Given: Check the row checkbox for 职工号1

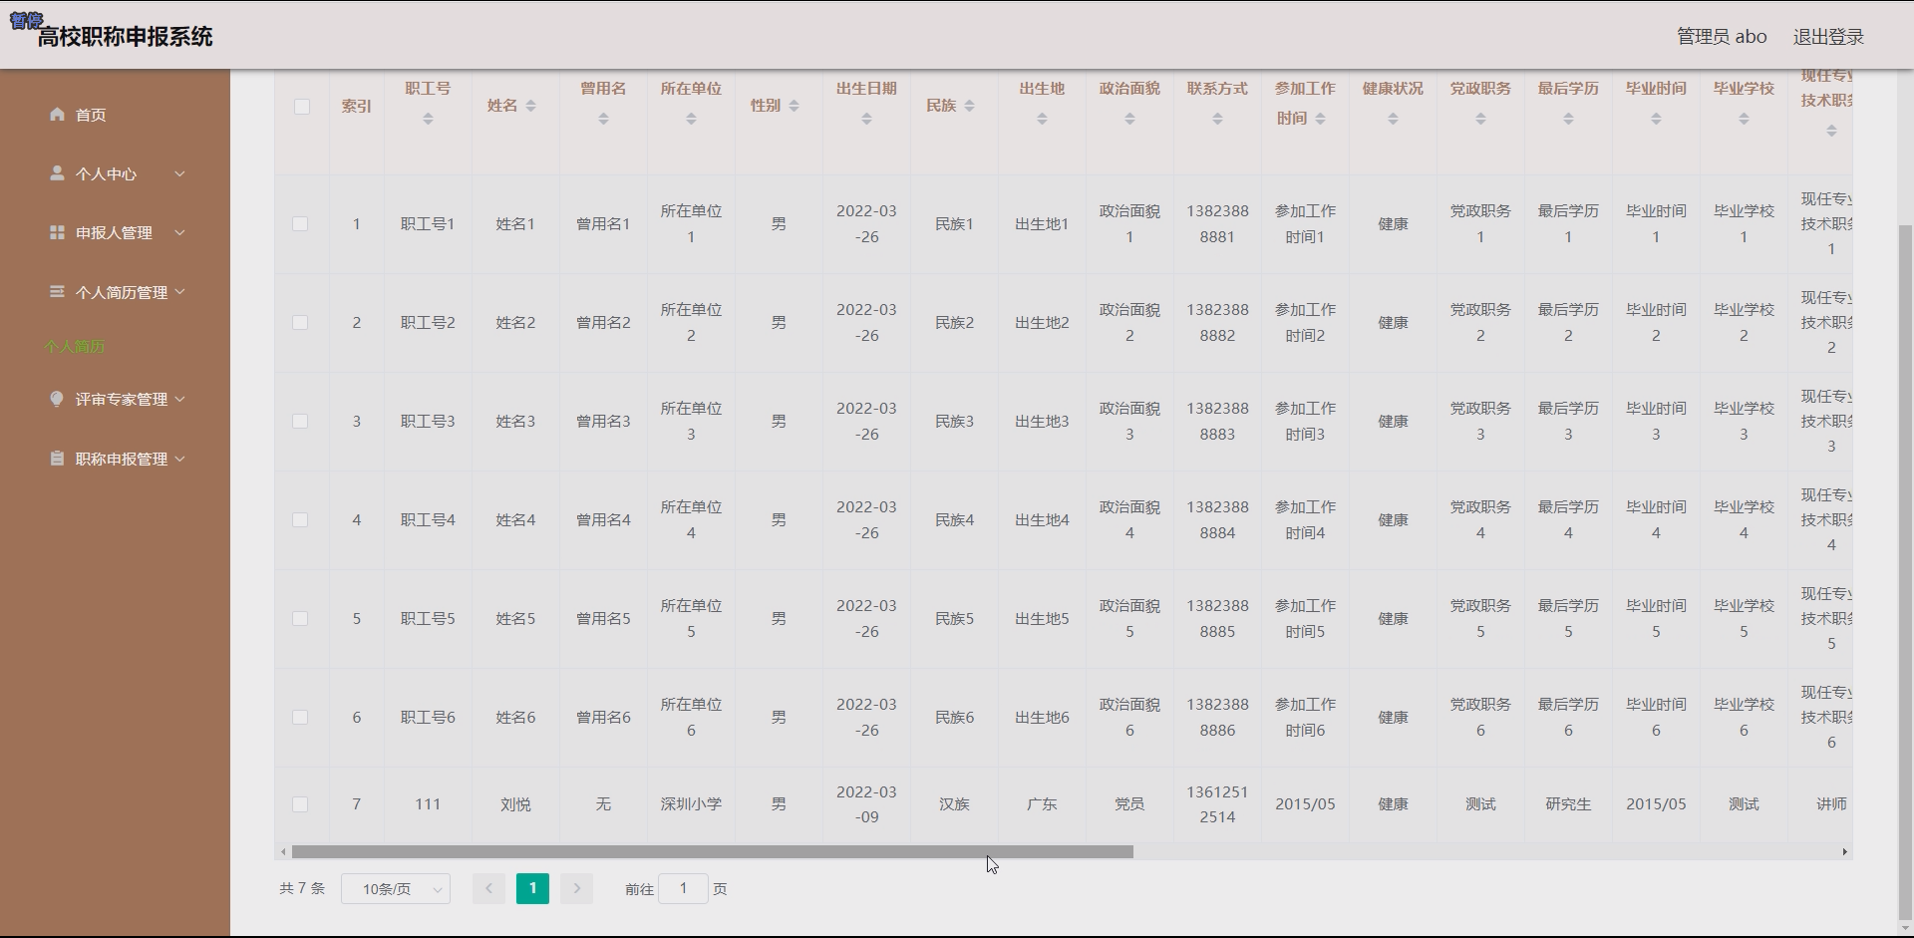Looking at the screenshot, I should click(x=300, y=224).
